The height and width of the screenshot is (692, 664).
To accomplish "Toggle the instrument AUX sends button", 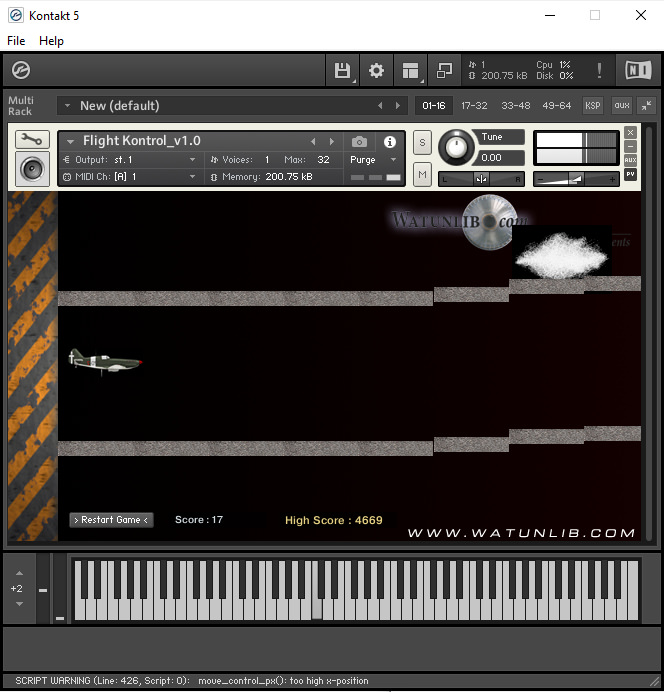I will tap(630, 160).
